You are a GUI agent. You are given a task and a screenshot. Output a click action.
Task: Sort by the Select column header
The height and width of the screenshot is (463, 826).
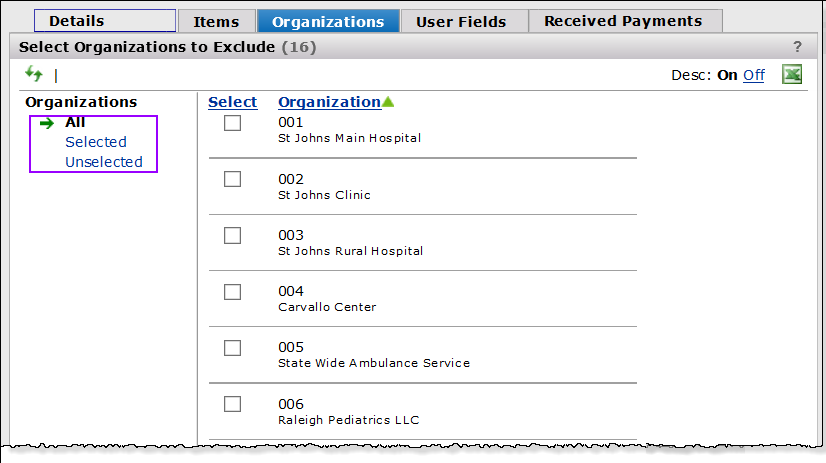click(x=232, y=102)
